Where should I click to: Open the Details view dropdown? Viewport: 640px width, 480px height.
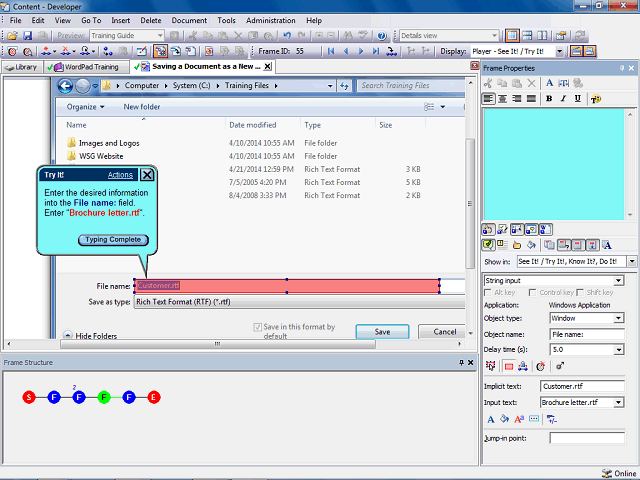[x=494, y=36]
